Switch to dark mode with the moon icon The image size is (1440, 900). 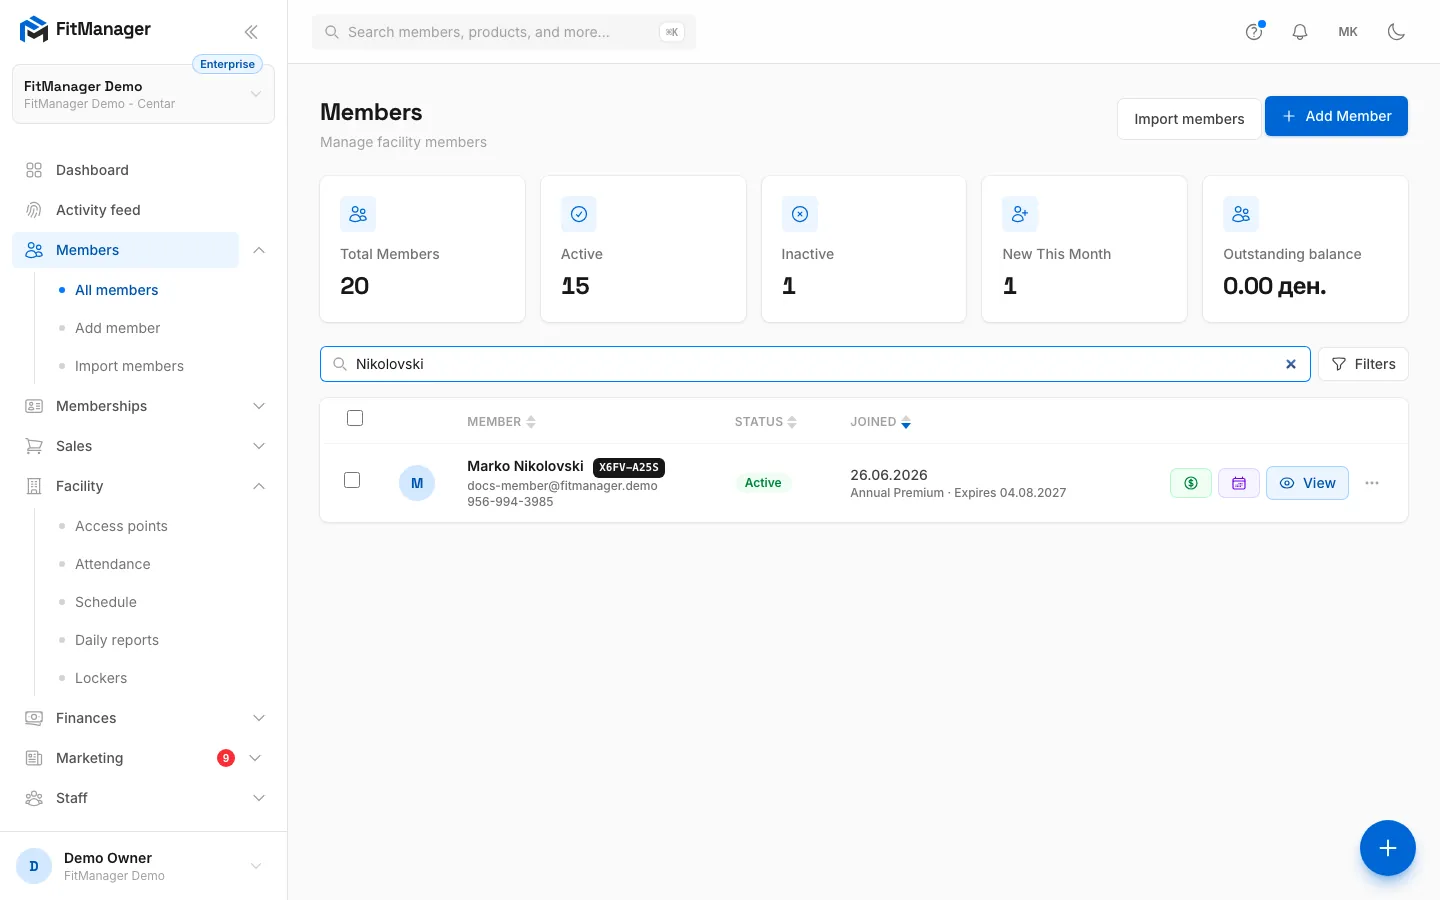tap(1397, 32)
